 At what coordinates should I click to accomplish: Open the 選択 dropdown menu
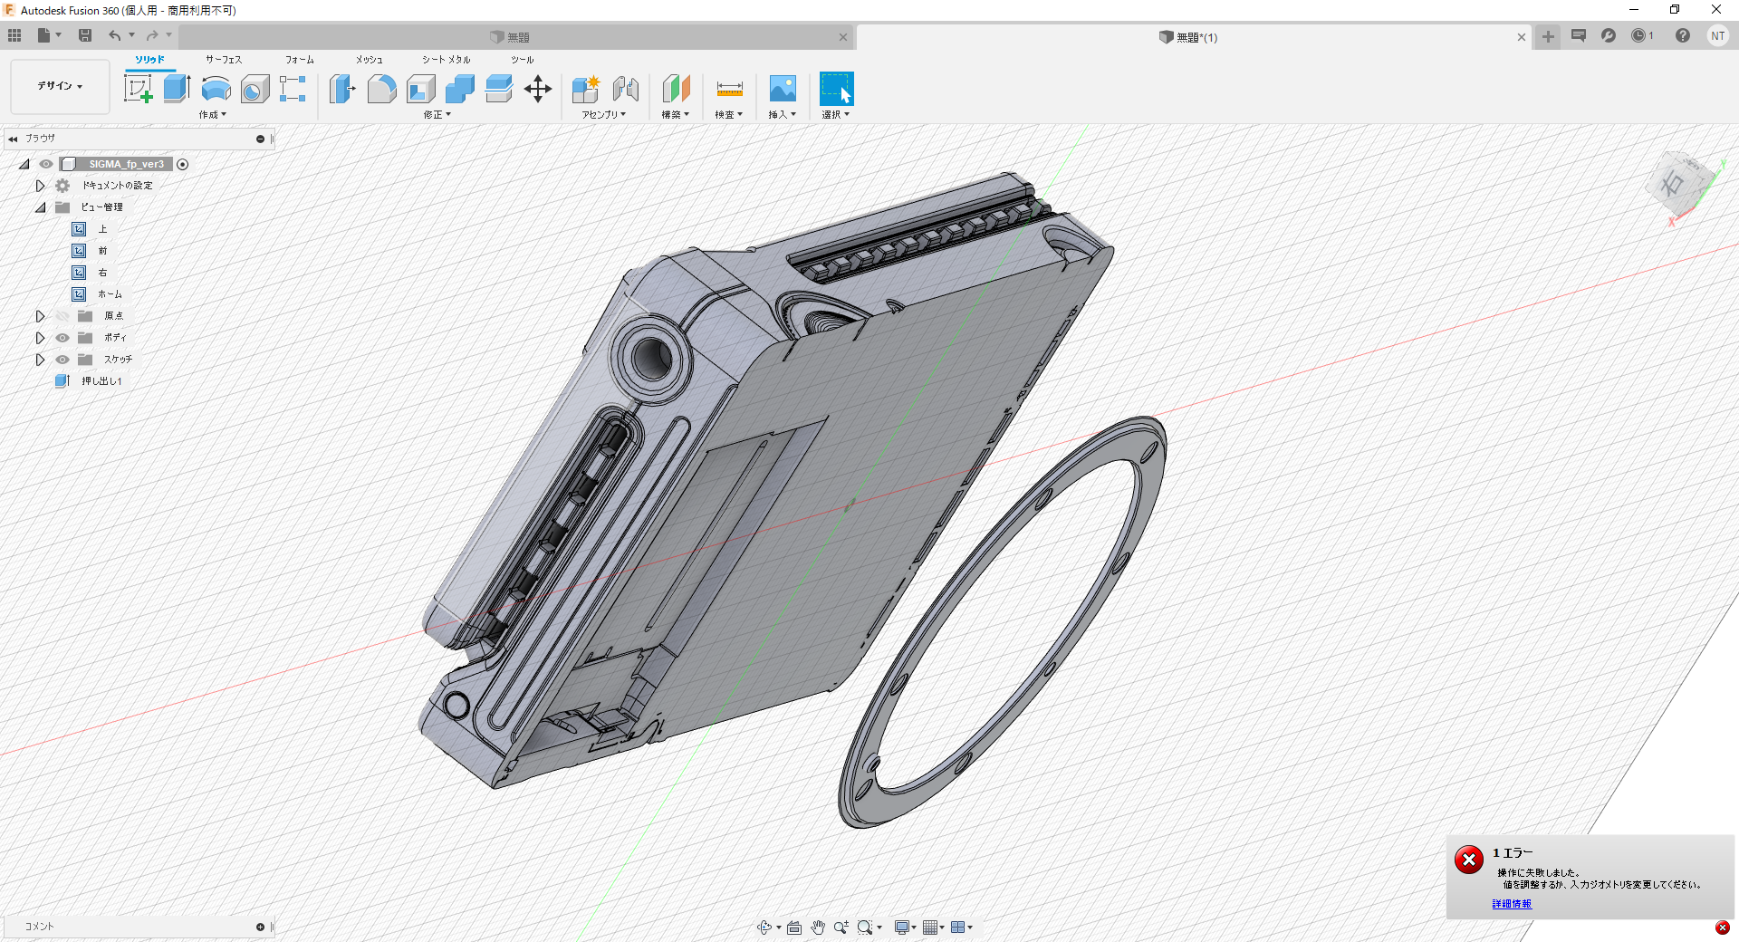tap(836, 115)
